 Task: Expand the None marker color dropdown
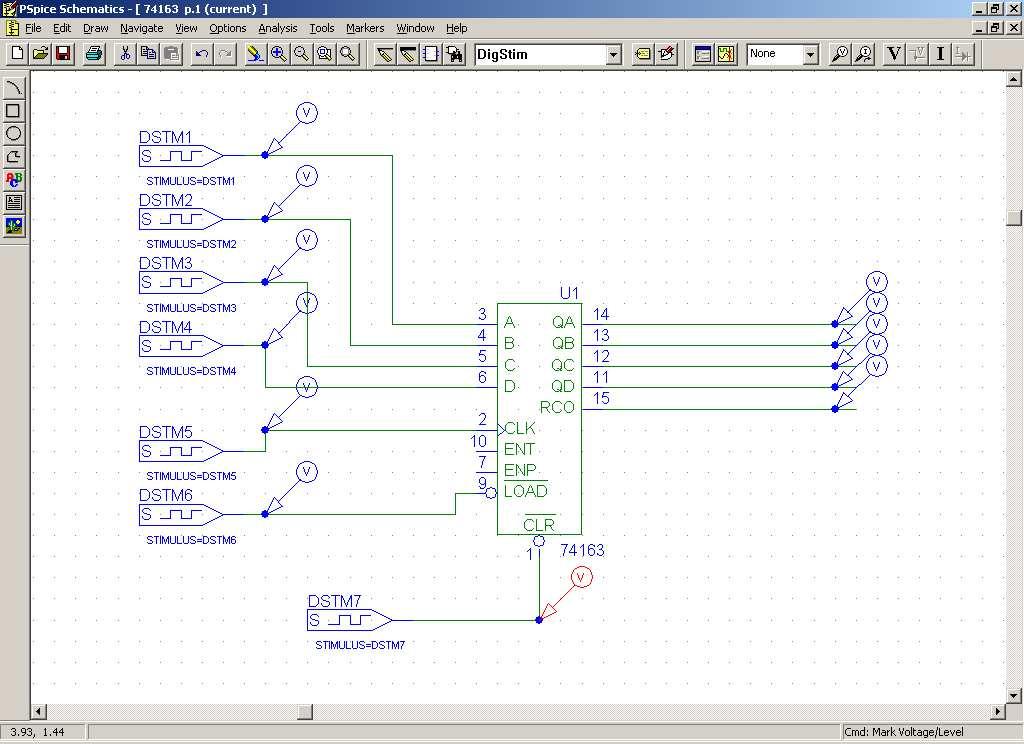point(810,55)
